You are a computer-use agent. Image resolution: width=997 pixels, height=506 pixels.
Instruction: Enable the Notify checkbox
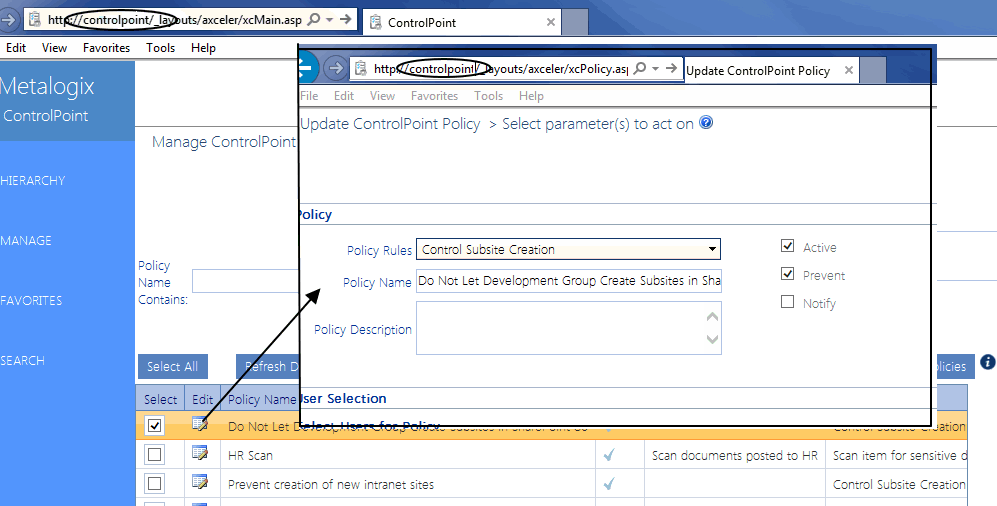click(x=788, y=301)
